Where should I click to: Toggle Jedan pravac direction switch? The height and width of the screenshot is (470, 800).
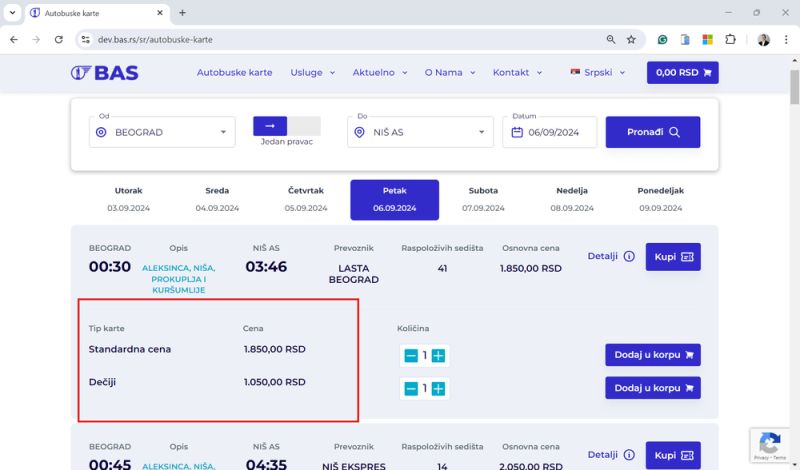pos(287,126)
